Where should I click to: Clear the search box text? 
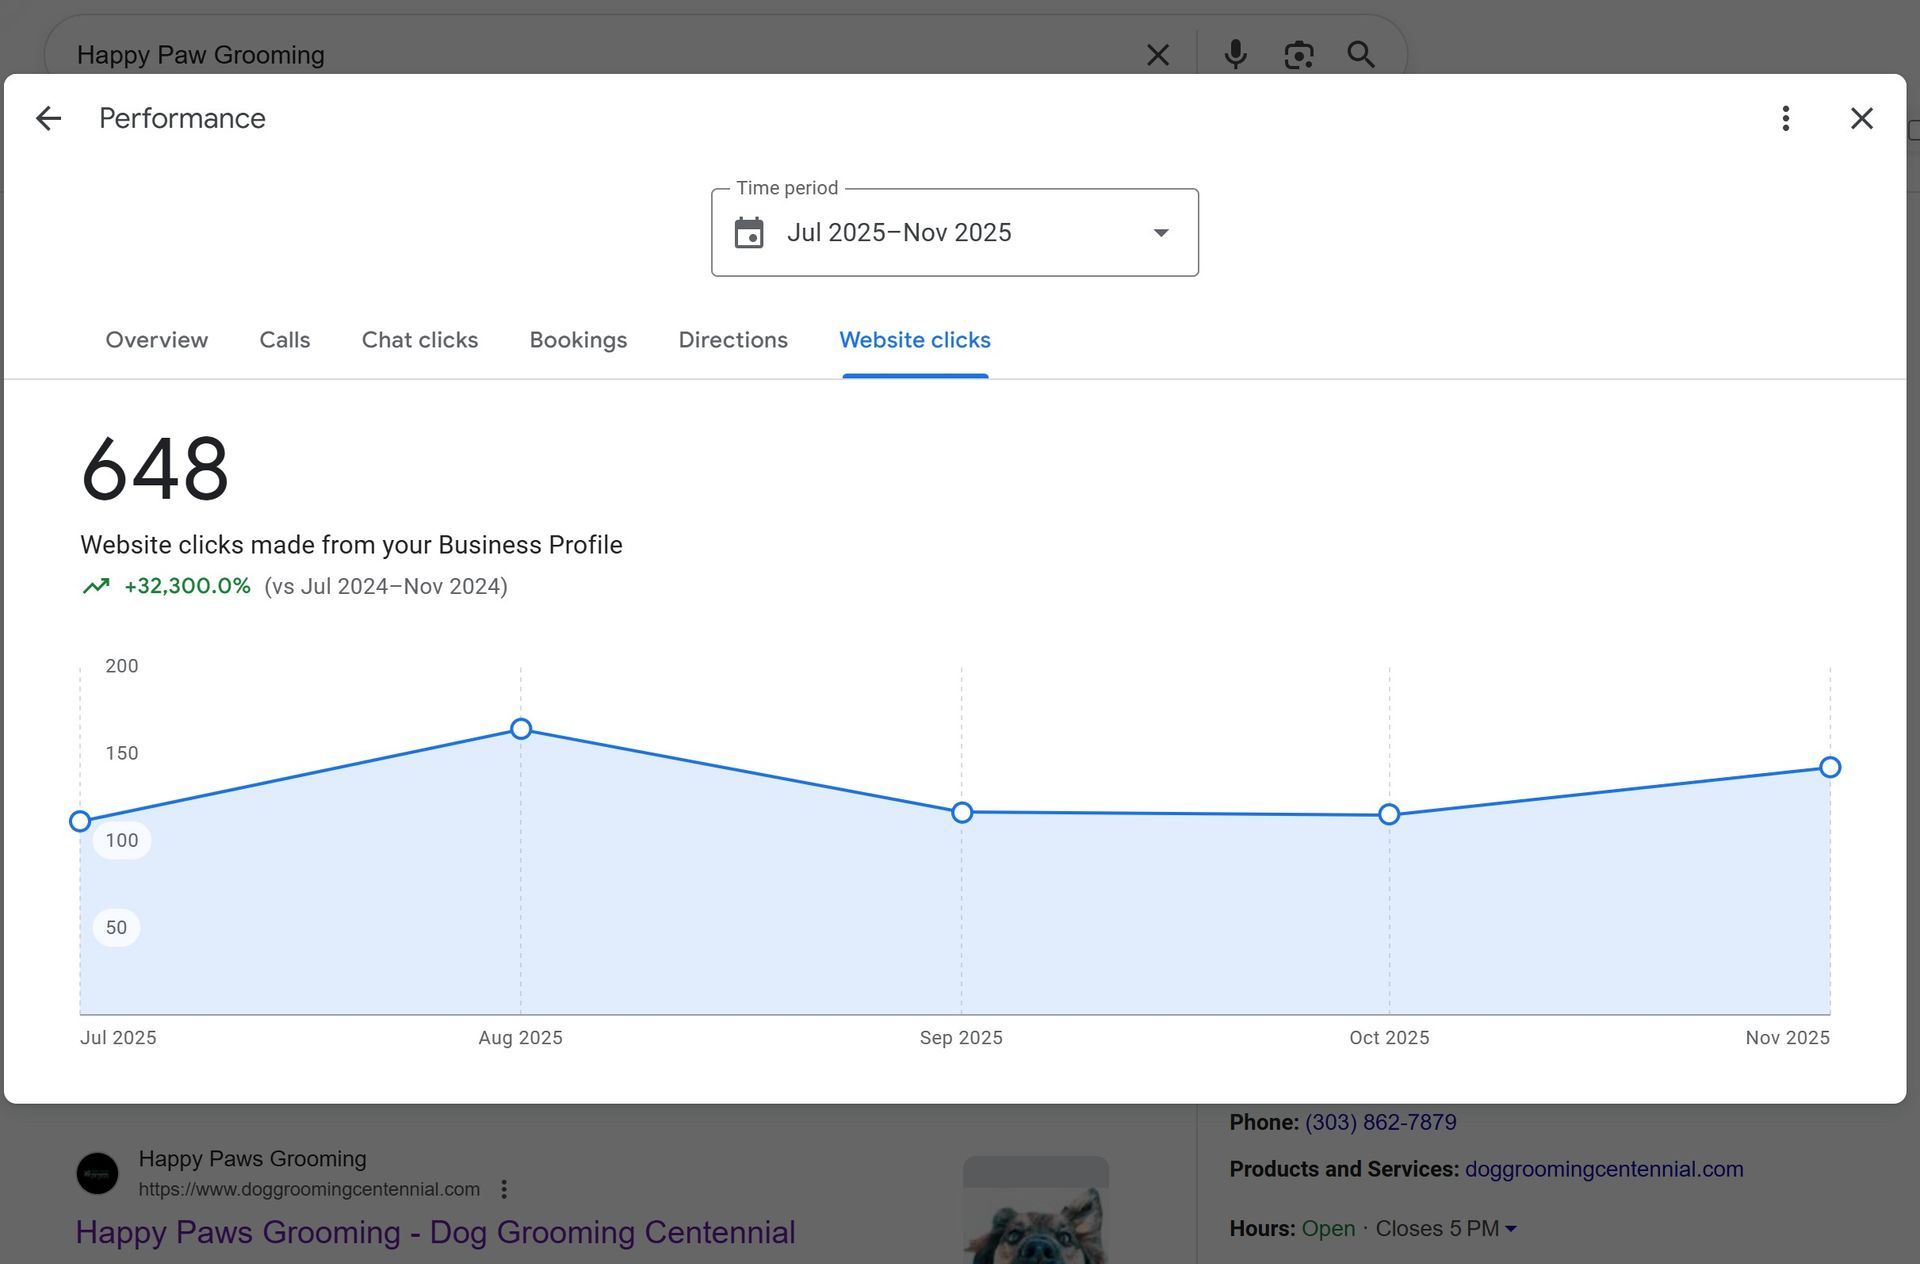[x=1157, y=55]
